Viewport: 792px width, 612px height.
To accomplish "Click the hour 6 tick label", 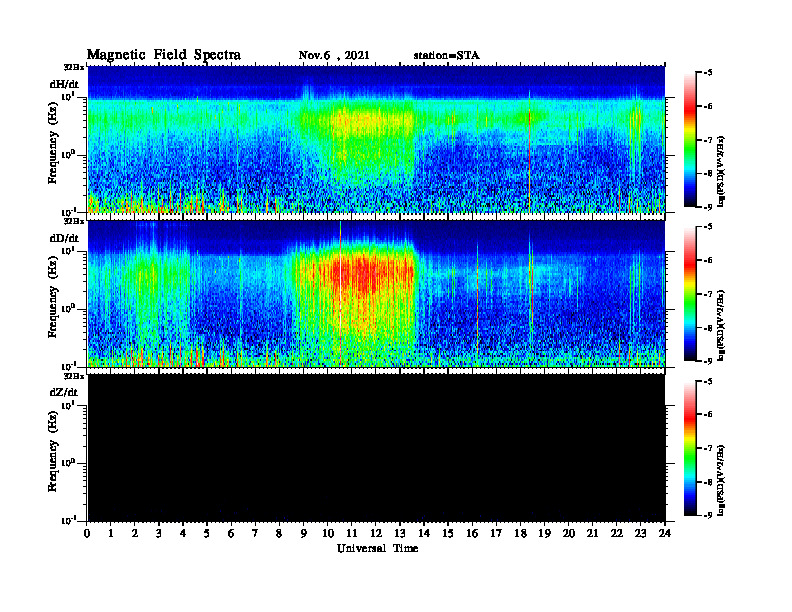I will (x=231, y=534).
